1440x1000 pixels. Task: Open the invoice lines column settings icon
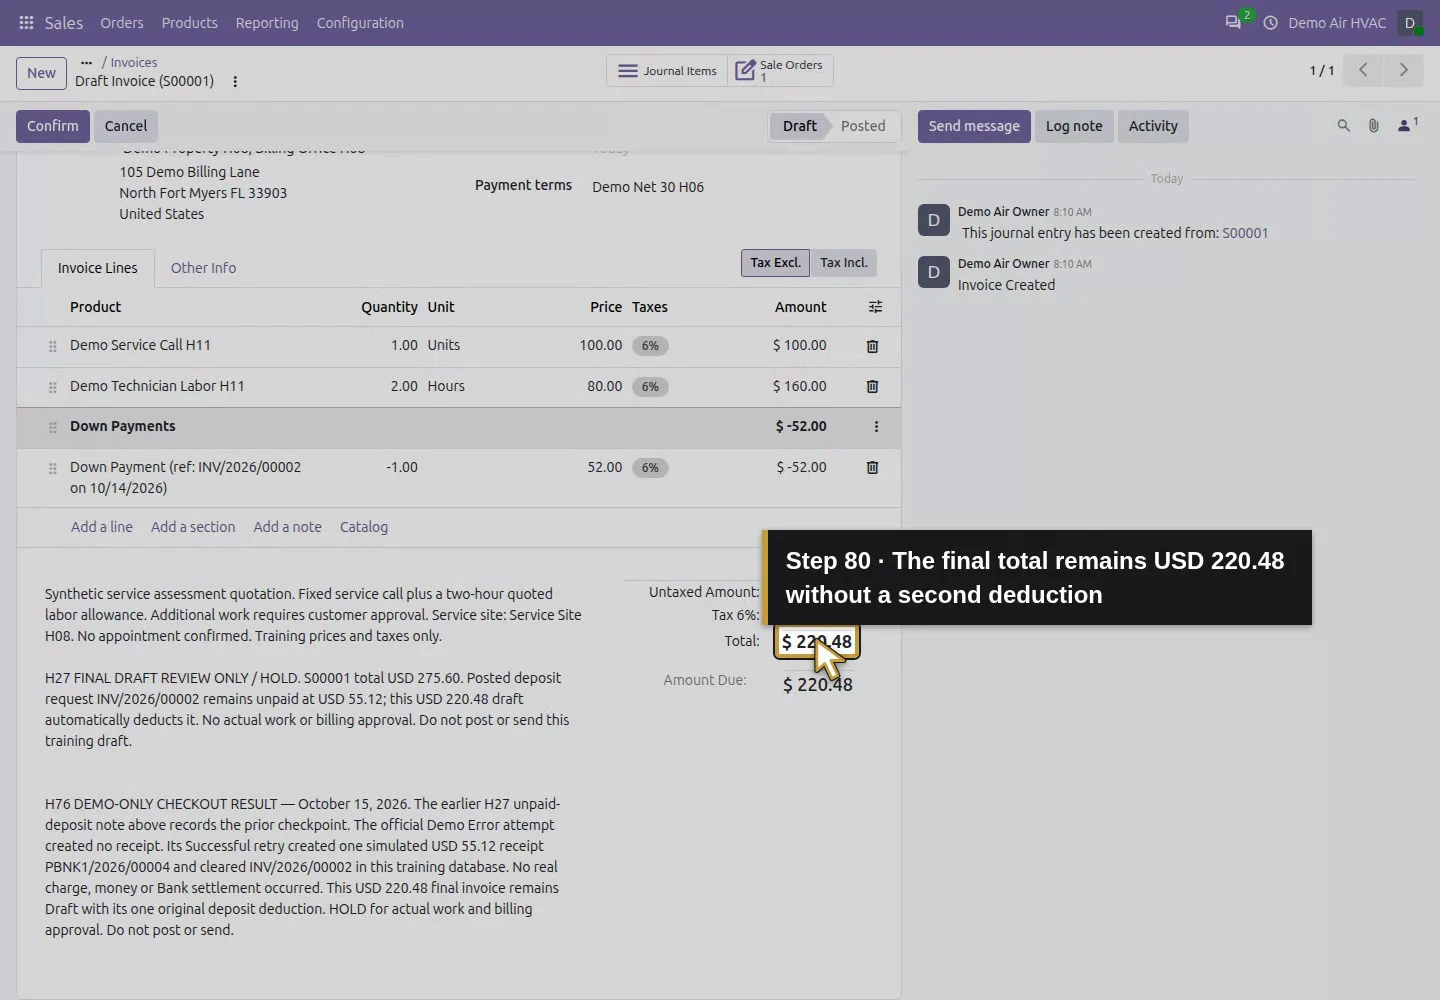pyautogui.click(x=876, y=307)
